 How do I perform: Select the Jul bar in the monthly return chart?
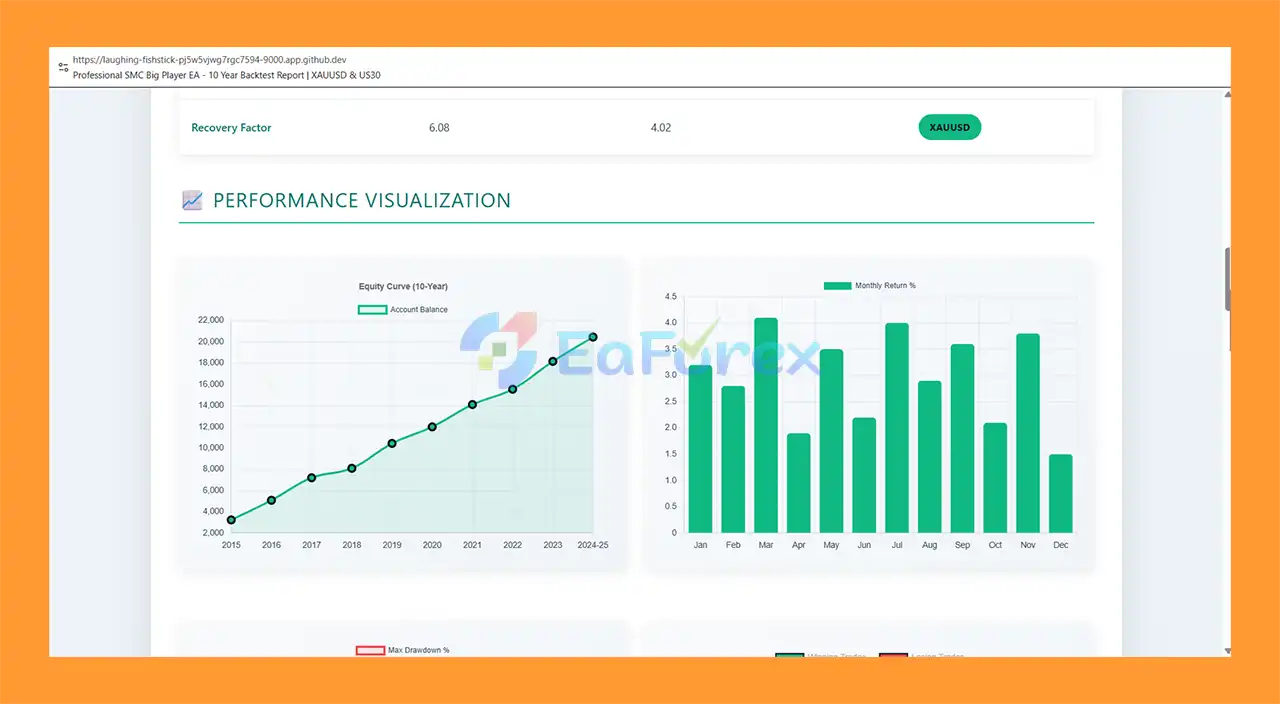click(897, 428)
